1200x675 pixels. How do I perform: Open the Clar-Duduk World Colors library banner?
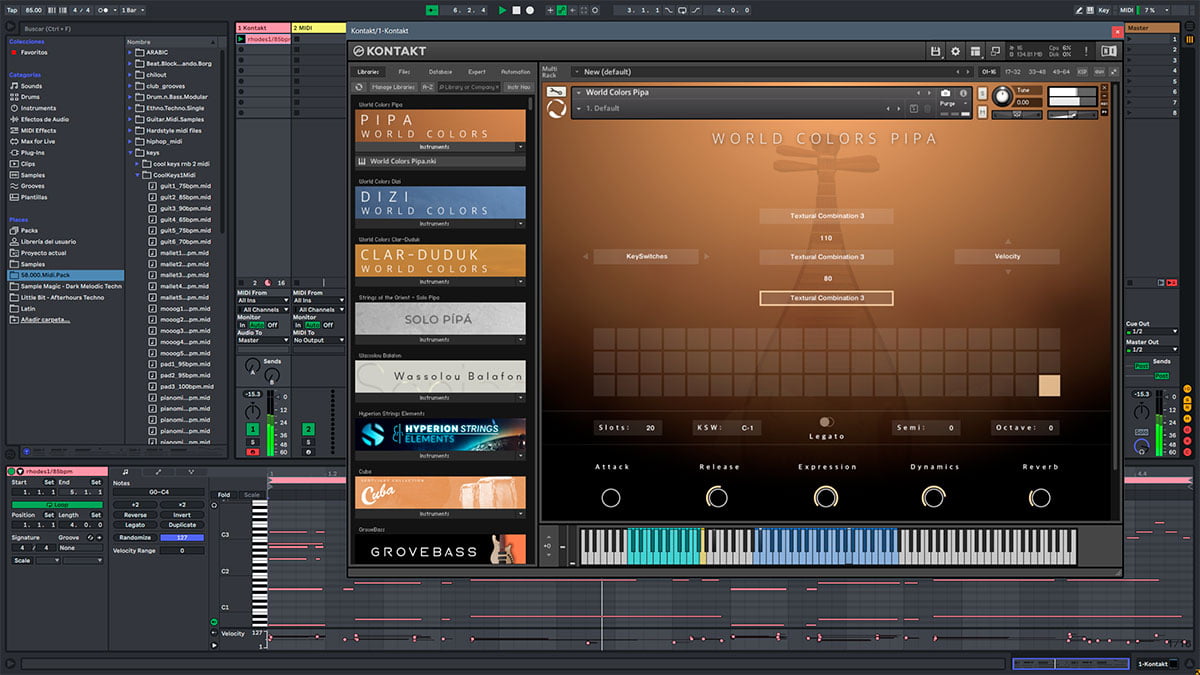tap(440, 260)
